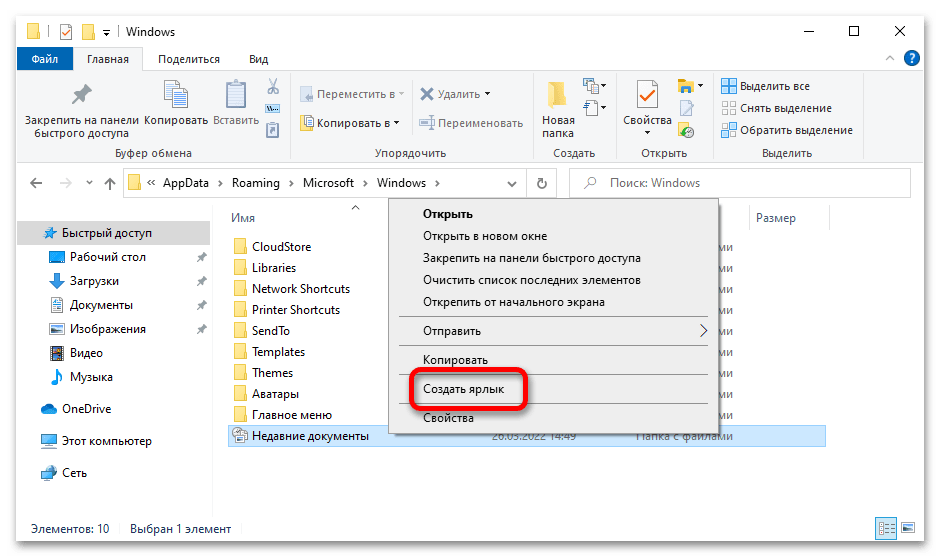Choose Закрепить на панели быстрого доступа in menu

tap(553, 258)
